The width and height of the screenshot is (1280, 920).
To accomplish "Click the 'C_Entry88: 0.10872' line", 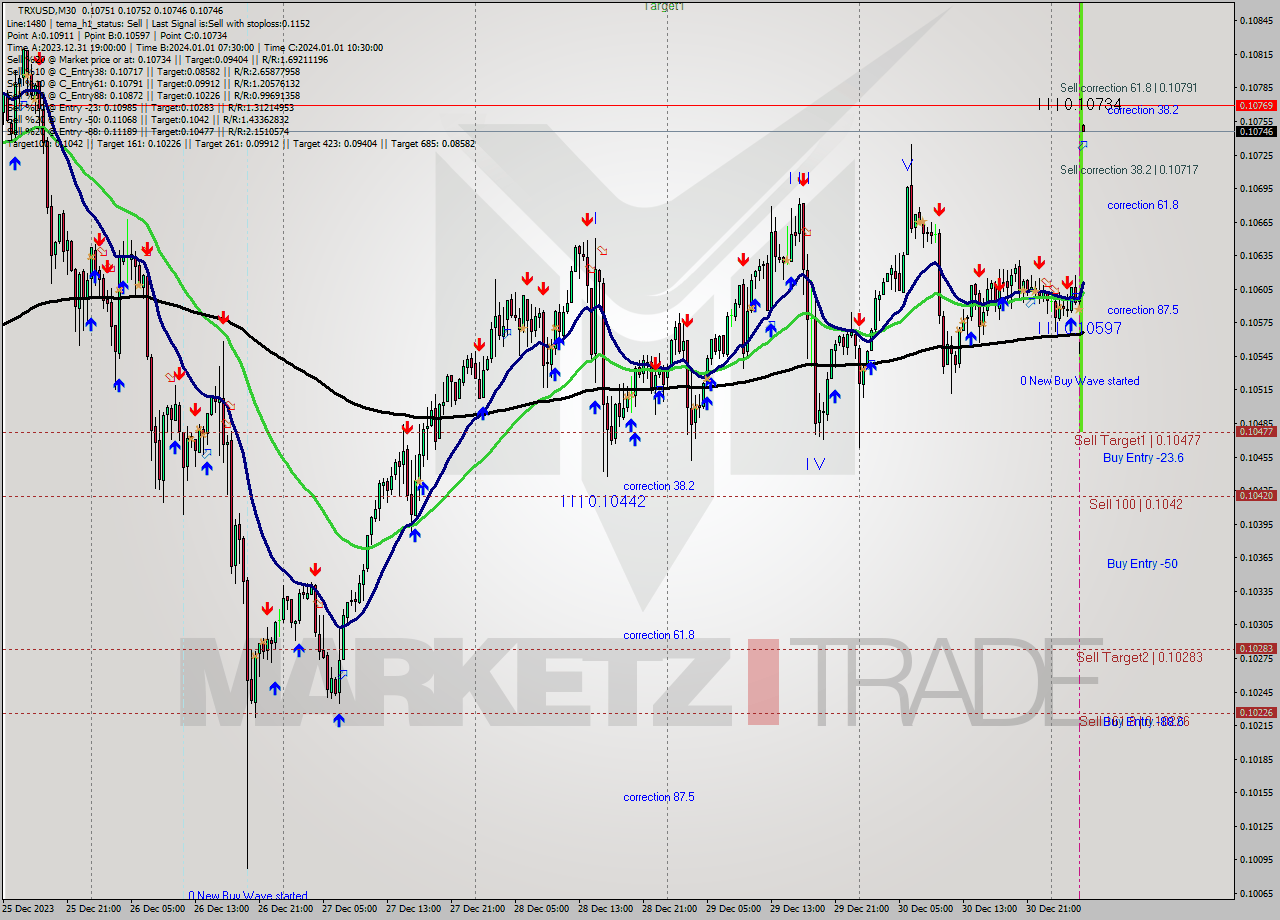I will tap(153, 95).
